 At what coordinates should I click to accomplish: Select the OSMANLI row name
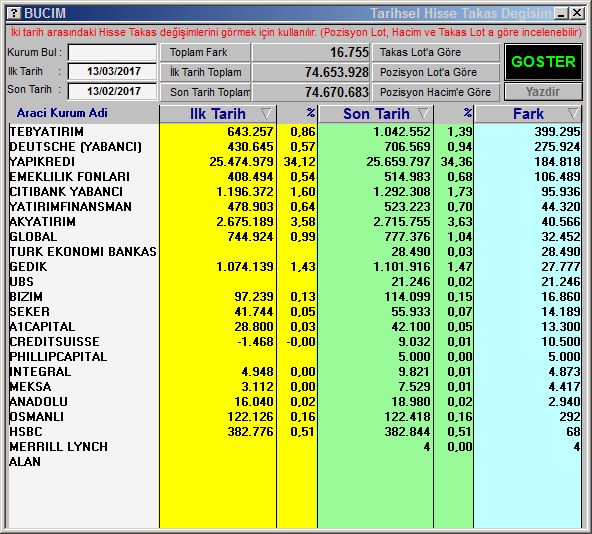pos(37,417)
